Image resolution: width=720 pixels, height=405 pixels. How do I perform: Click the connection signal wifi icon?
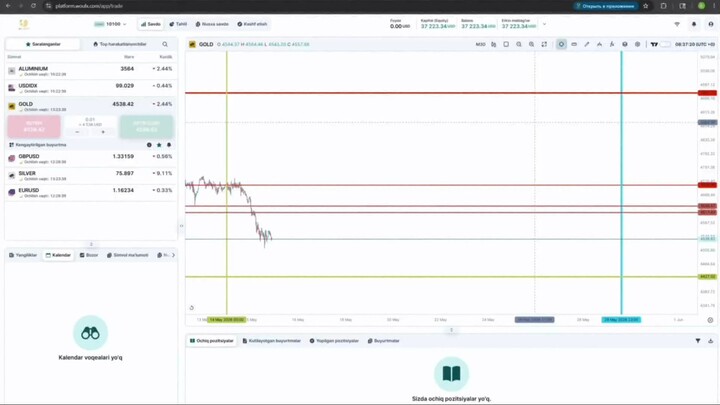click(x=677, y=24)
